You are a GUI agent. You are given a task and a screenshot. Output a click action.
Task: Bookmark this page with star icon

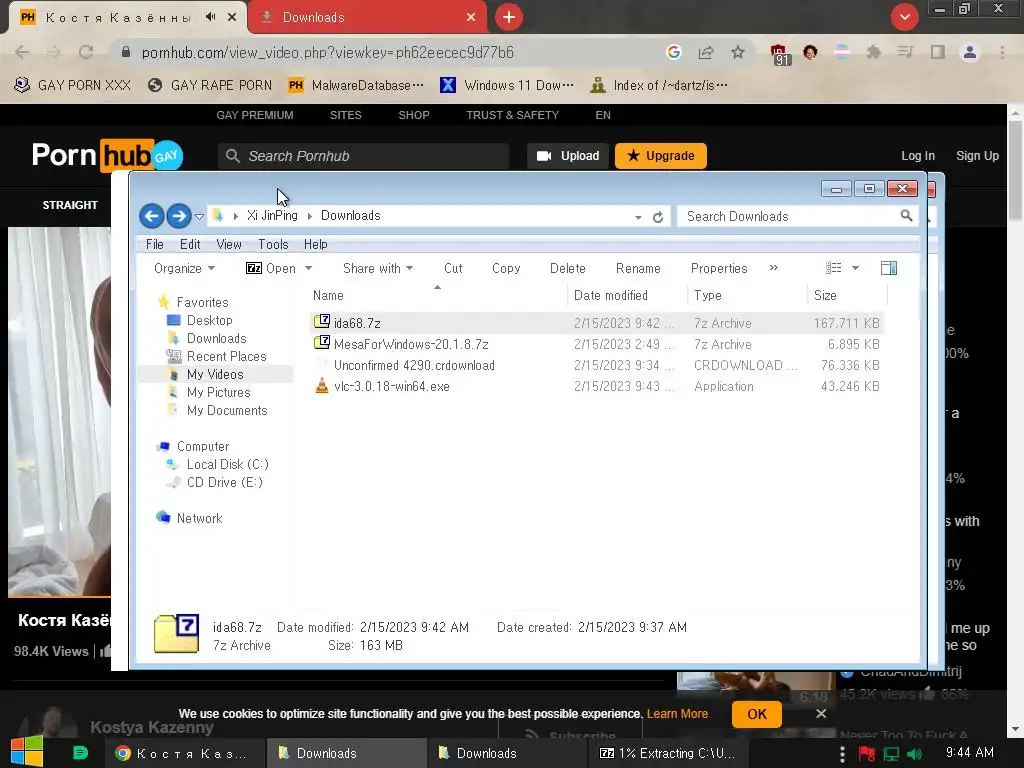738,52
